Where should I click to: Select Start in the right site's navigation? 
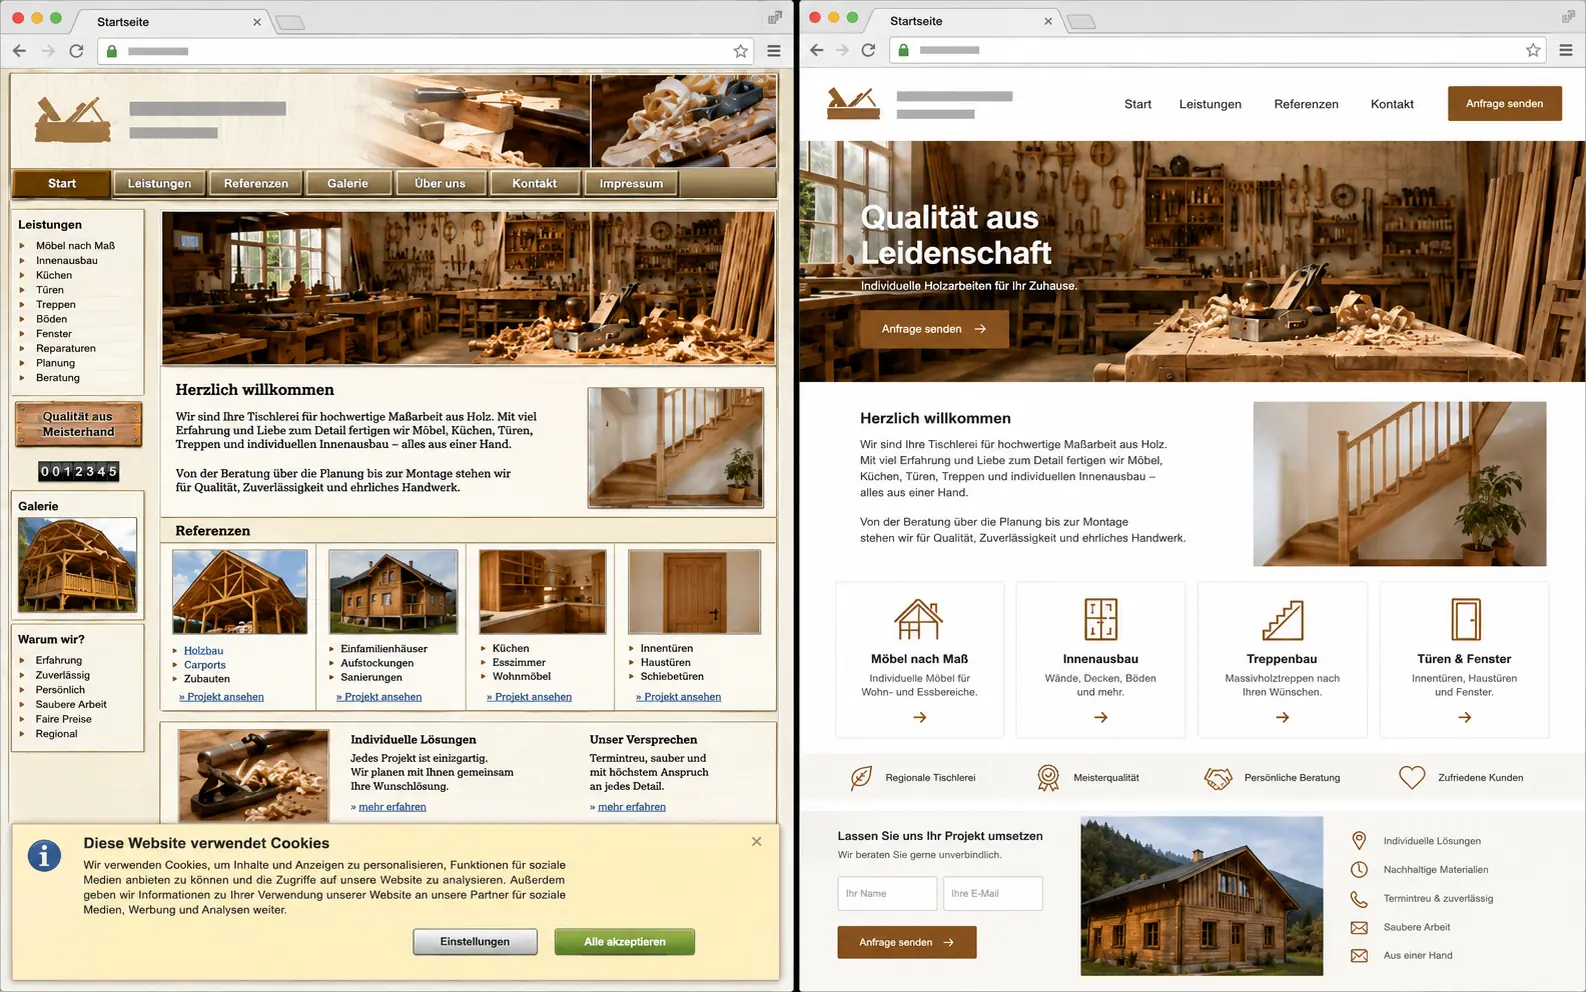click(x=1137, y=104)
